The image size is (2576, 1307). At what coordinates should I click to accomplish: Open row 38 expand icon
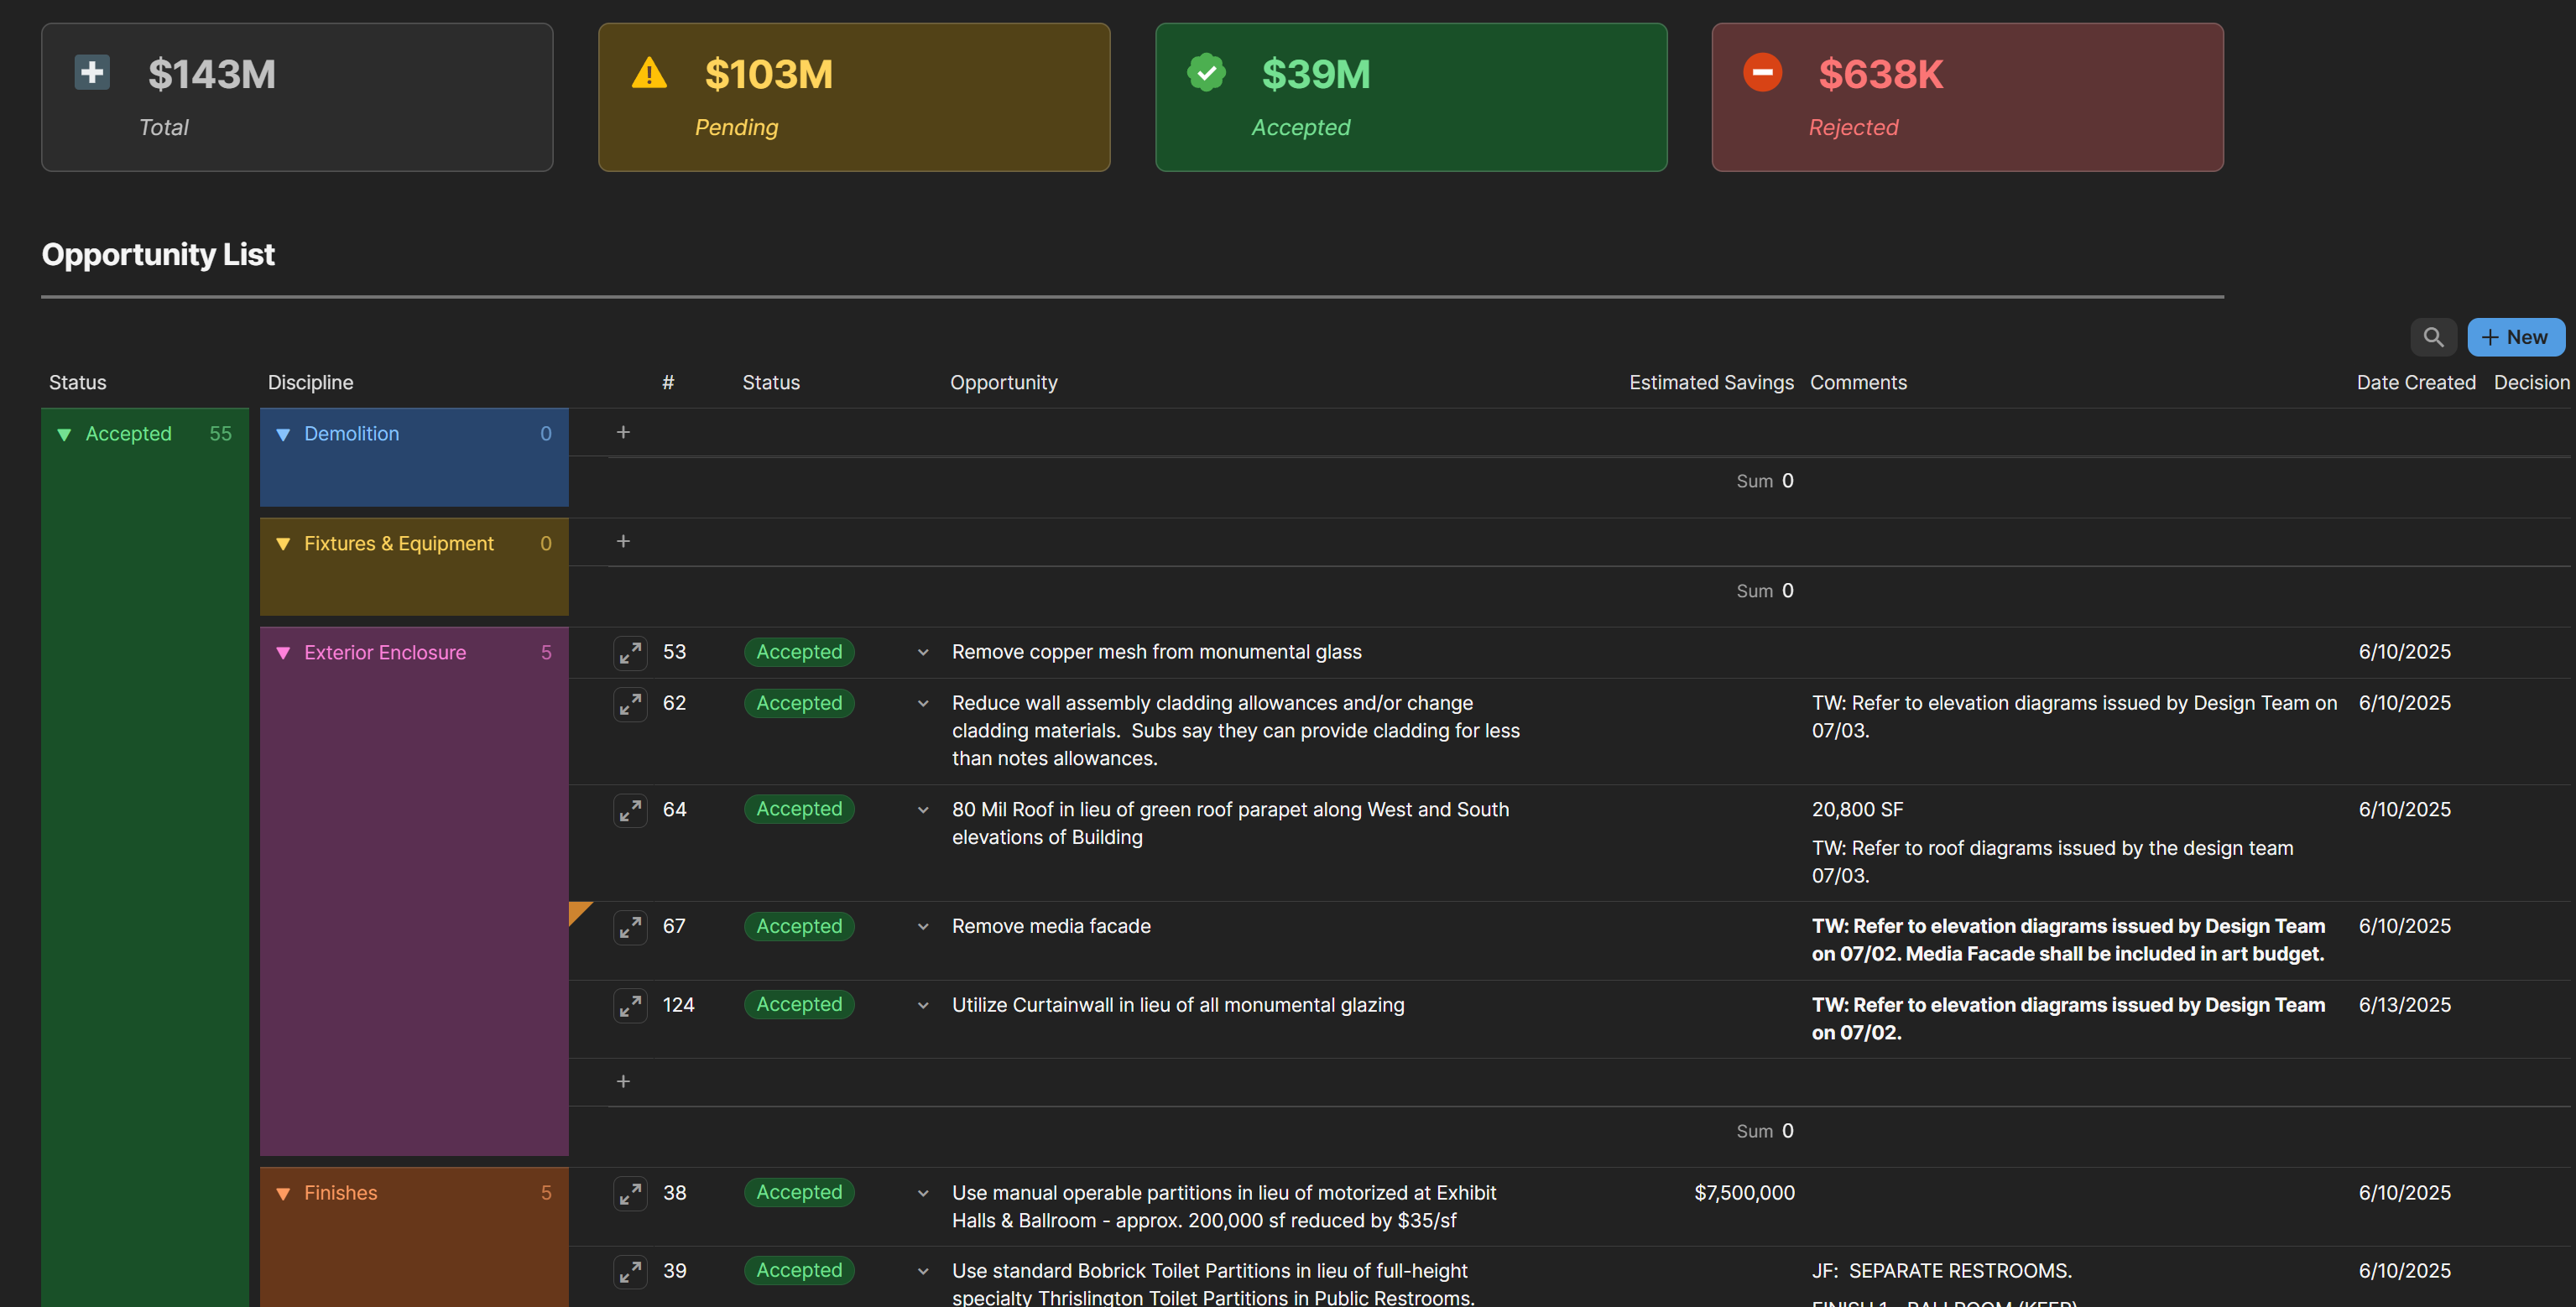click(630, 1193)
